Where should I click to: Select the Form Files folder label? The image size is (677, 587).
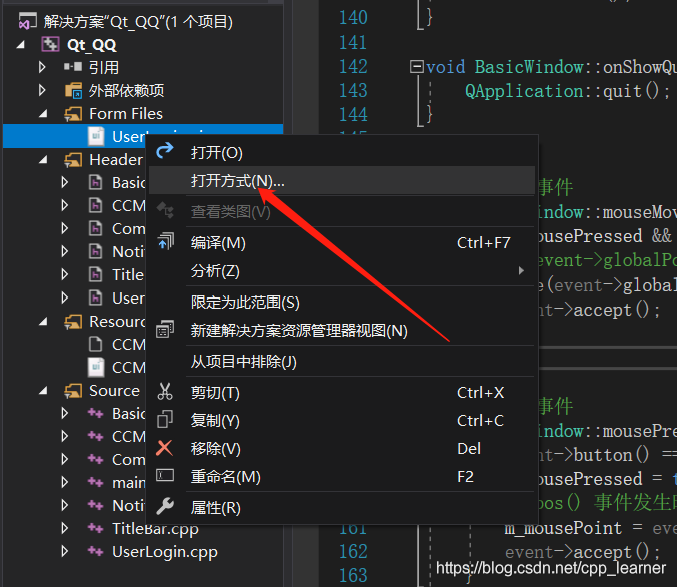pyautogui.click(x=126, y=114)
